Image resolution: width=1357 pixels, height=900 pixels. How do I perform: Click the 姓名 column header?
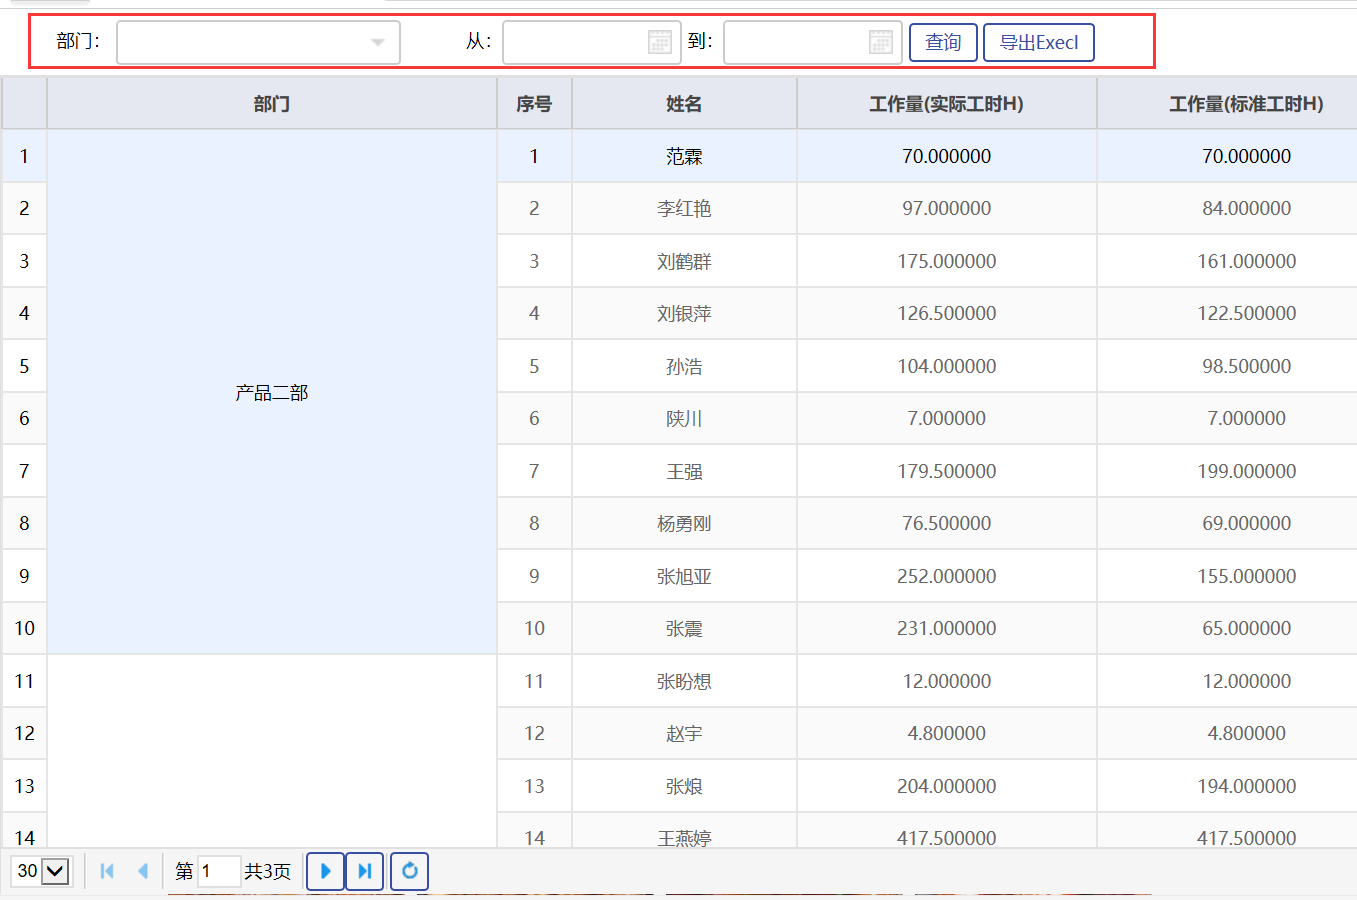684,104
